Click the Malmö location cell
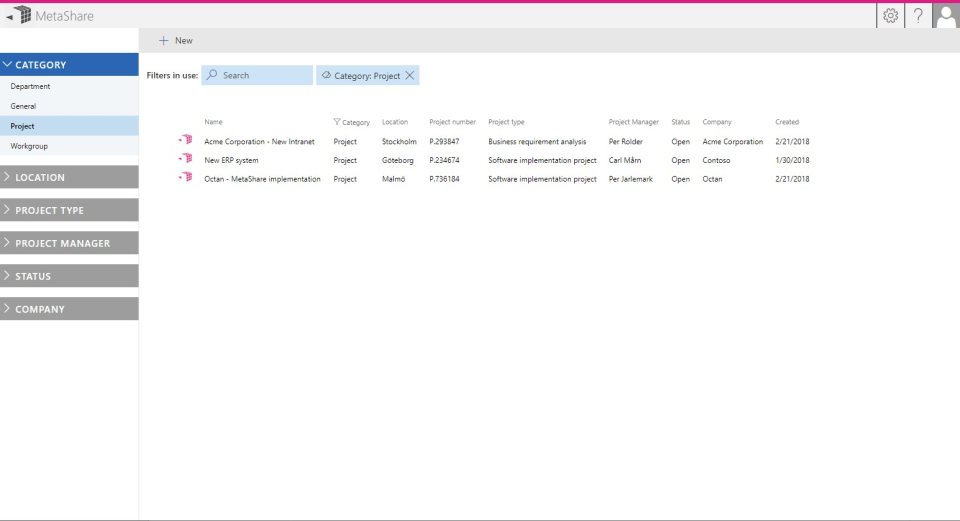 [394, 179]
